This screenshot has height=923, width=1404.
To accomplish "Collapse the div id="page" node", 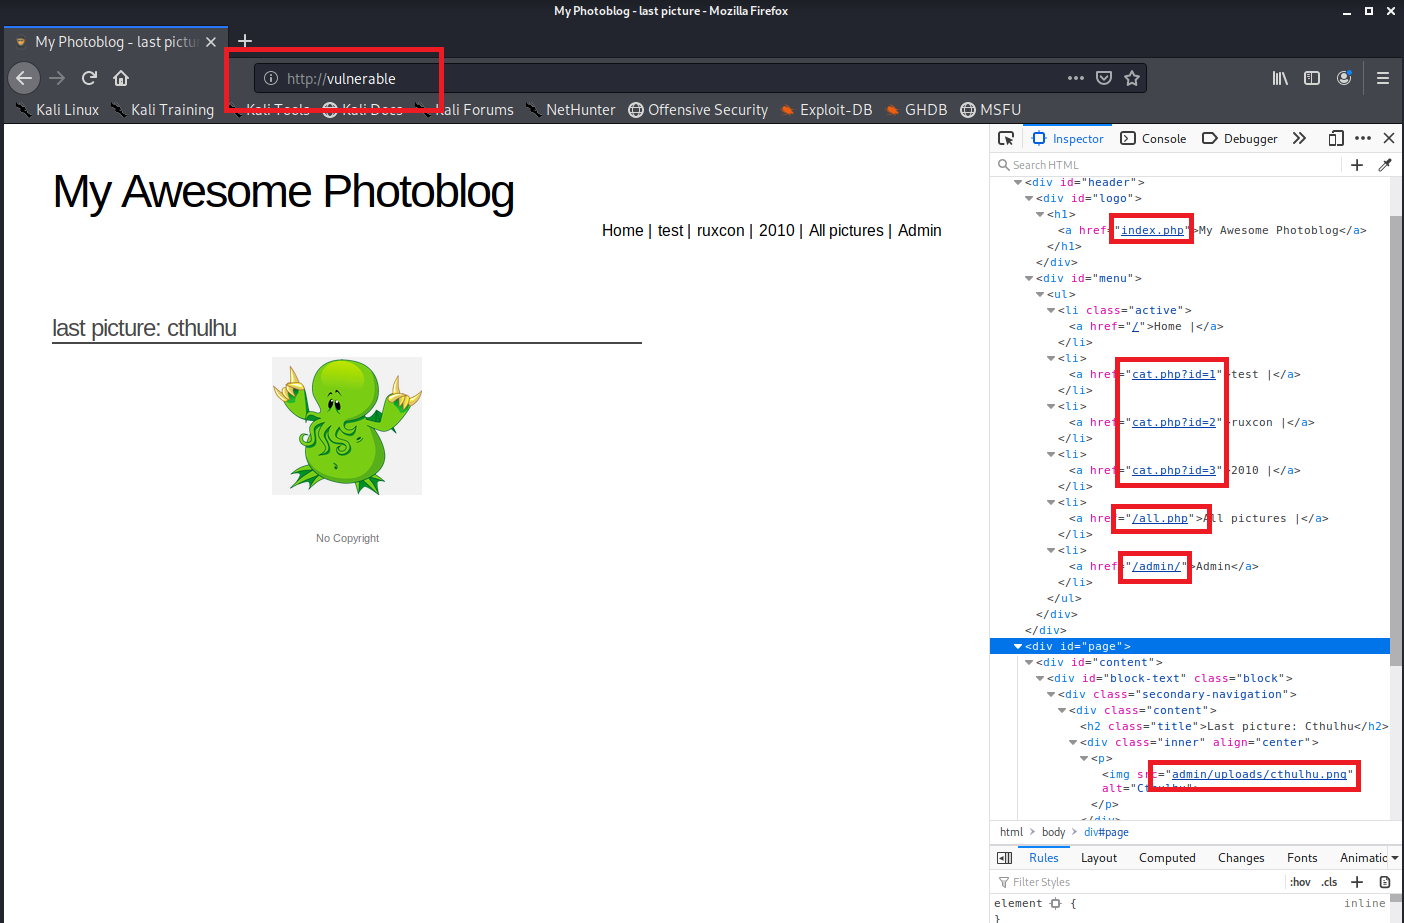I will 1018,647.
